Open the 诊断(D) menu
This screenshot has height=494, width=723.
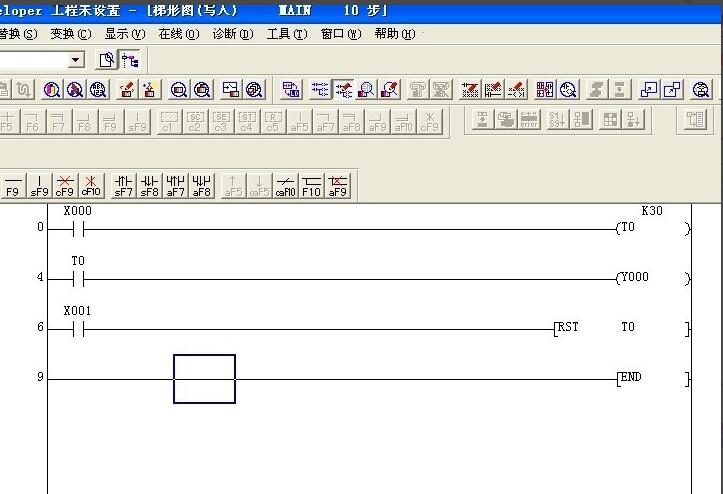coord(233,34)
